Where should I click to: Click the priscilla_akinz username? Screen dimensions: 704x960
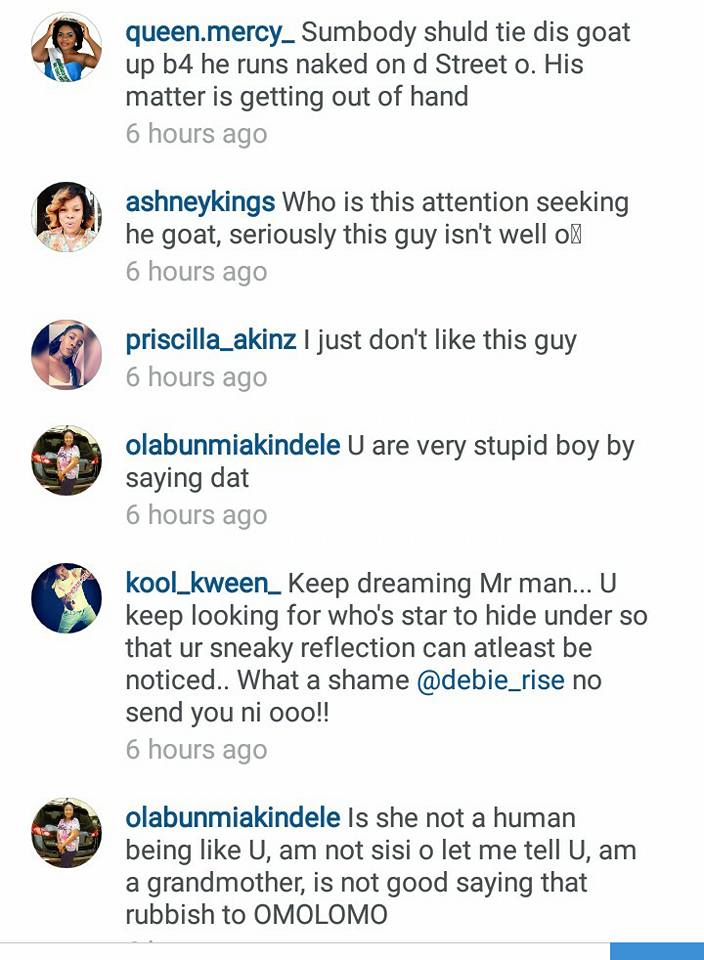tap(211, 340)
